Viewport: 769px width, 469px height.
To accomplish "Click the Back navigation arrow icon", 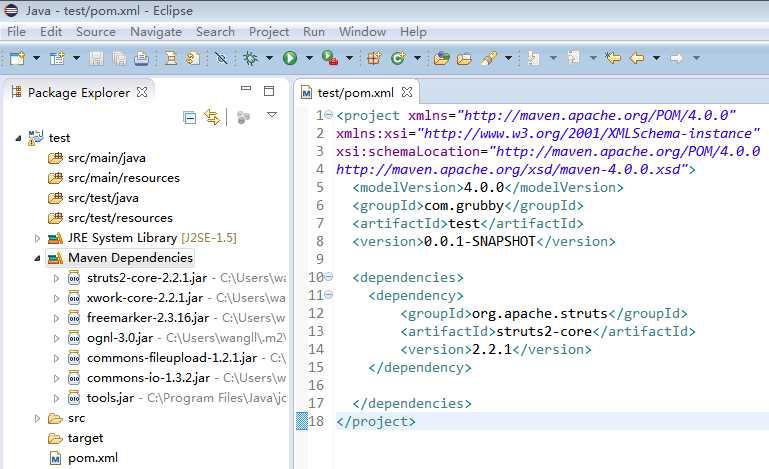I will 637,58.
